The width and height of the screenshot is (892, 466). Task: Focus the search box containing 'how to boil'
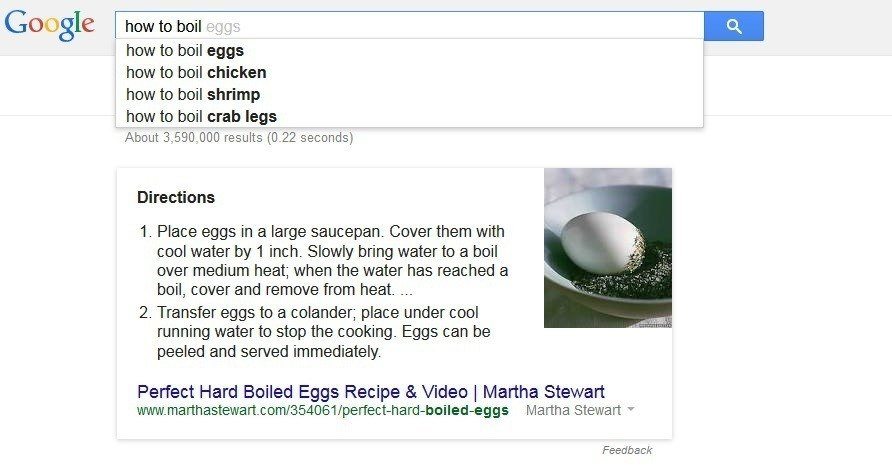click(x=410, y=26)
